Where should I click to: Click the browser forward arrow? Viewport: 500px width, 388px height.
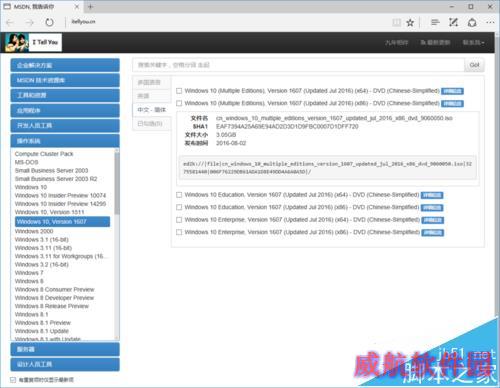pyautogui.click(x=30, y=22)
